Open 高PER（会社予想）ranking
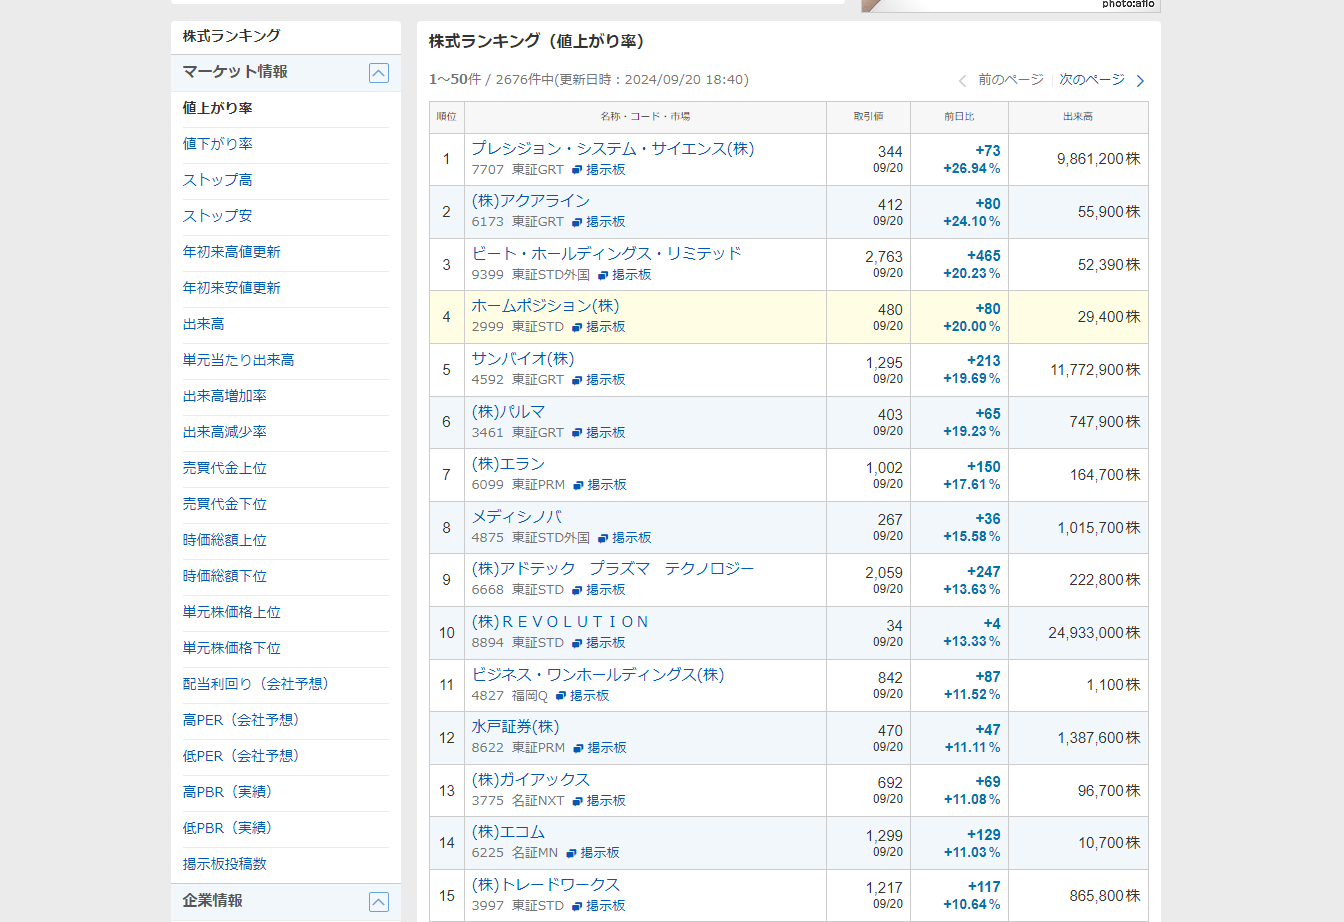 click(x=241, y=720)
